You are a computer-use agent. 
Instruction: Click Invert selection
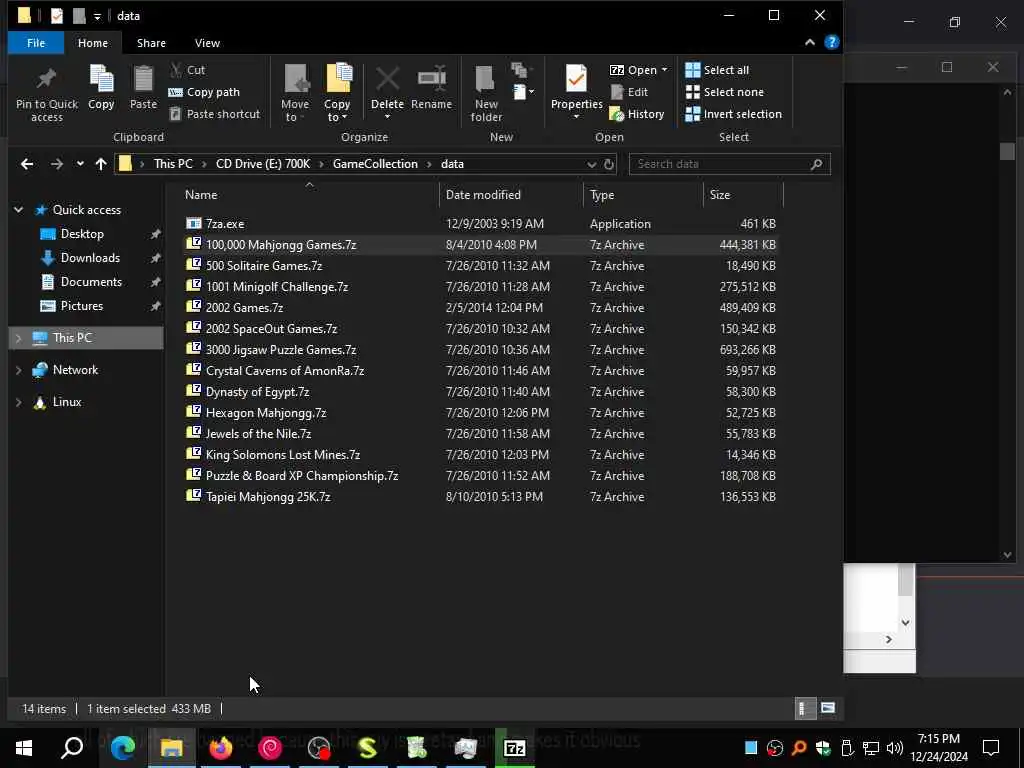pyautogui.click(x=733, y=114)
